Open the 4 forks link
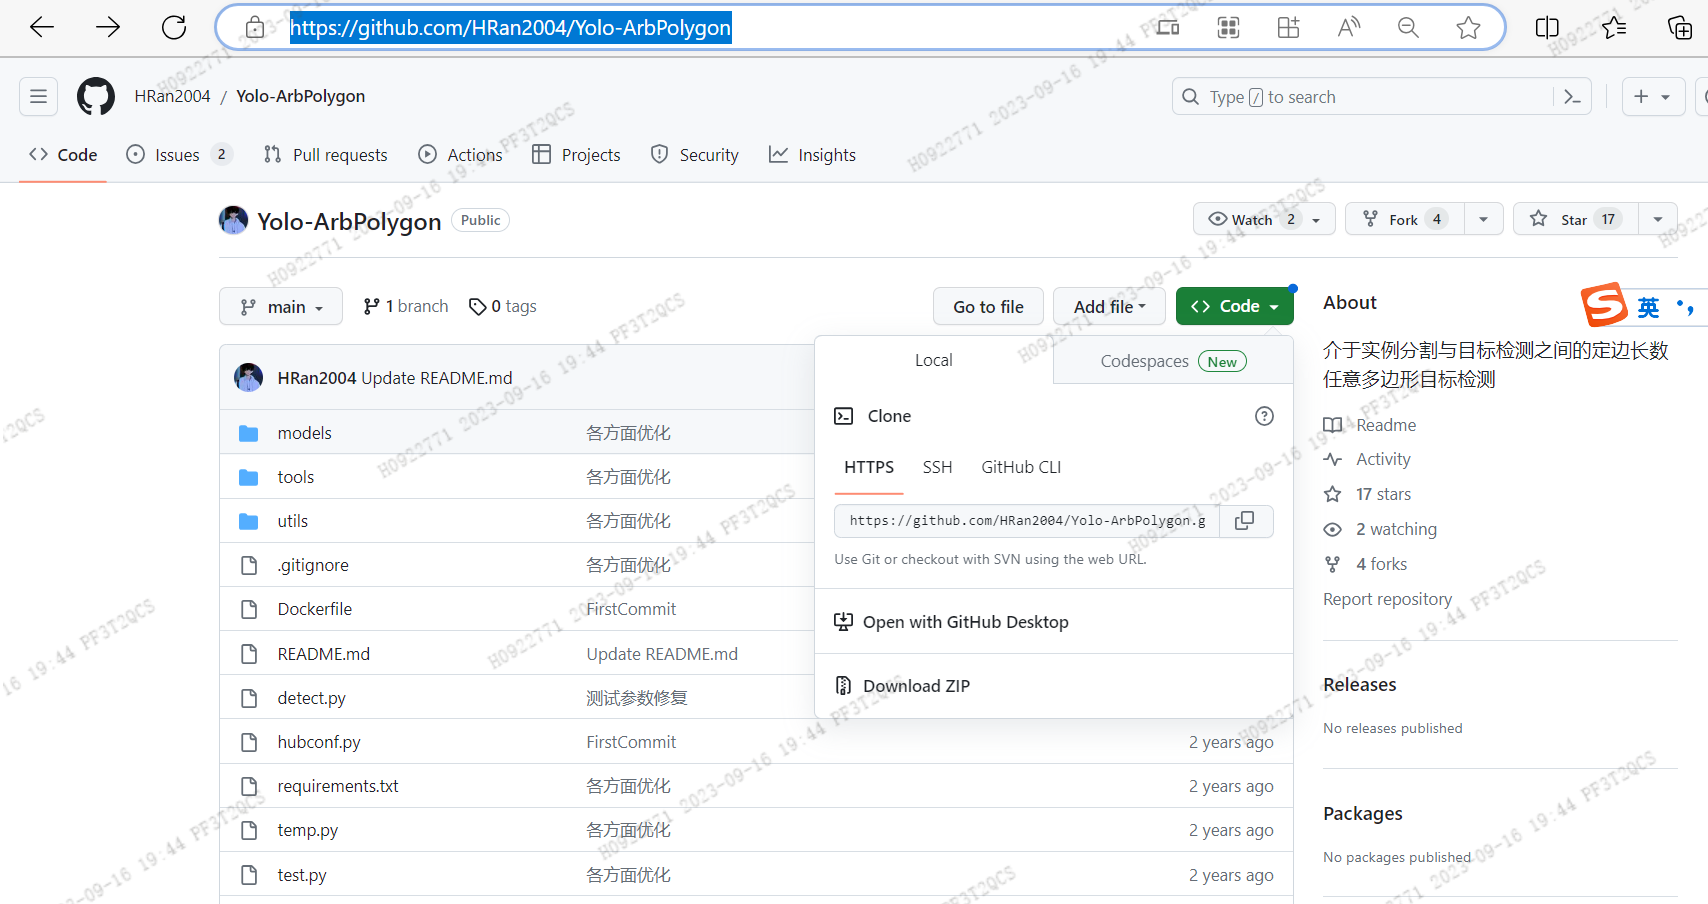This screenshot has width=1708, height=904. [1365, 564]
